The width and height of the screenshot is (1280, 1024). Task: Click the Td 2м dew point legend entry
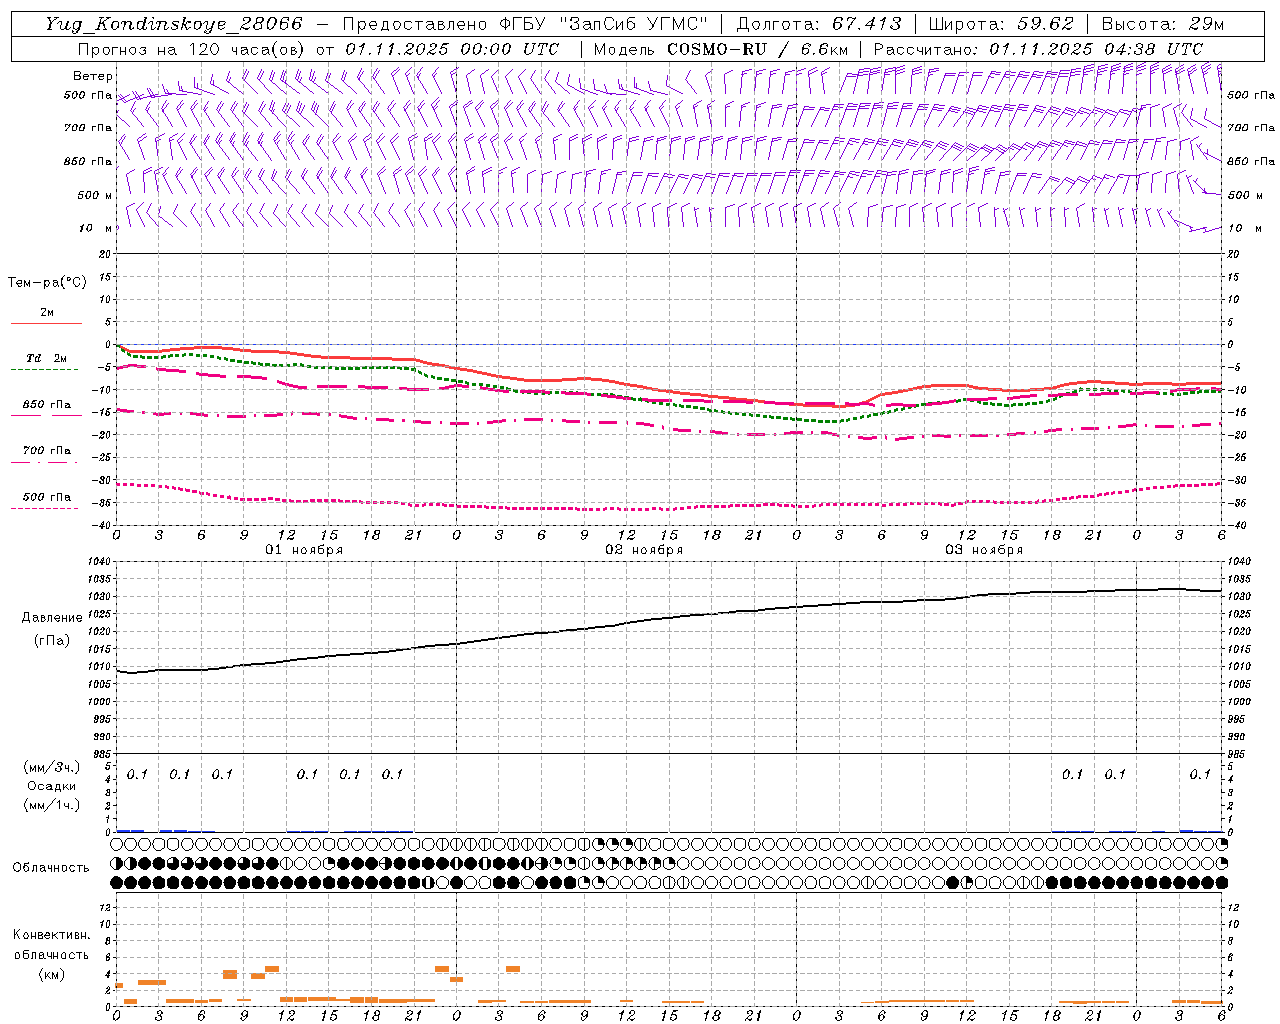coord(47,358)
